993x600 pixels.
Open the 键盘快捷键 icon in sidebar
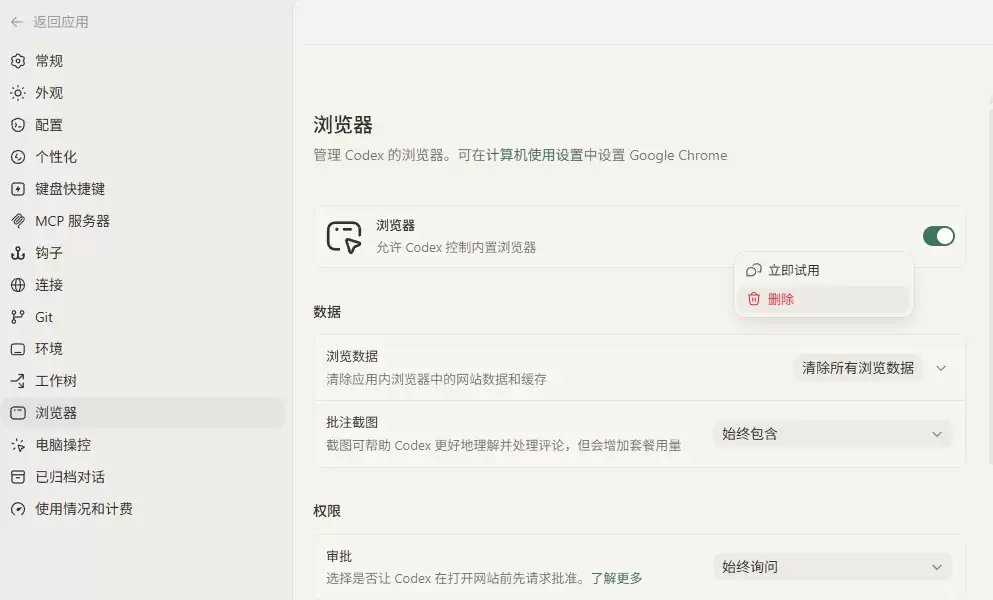tap(18, 189)
